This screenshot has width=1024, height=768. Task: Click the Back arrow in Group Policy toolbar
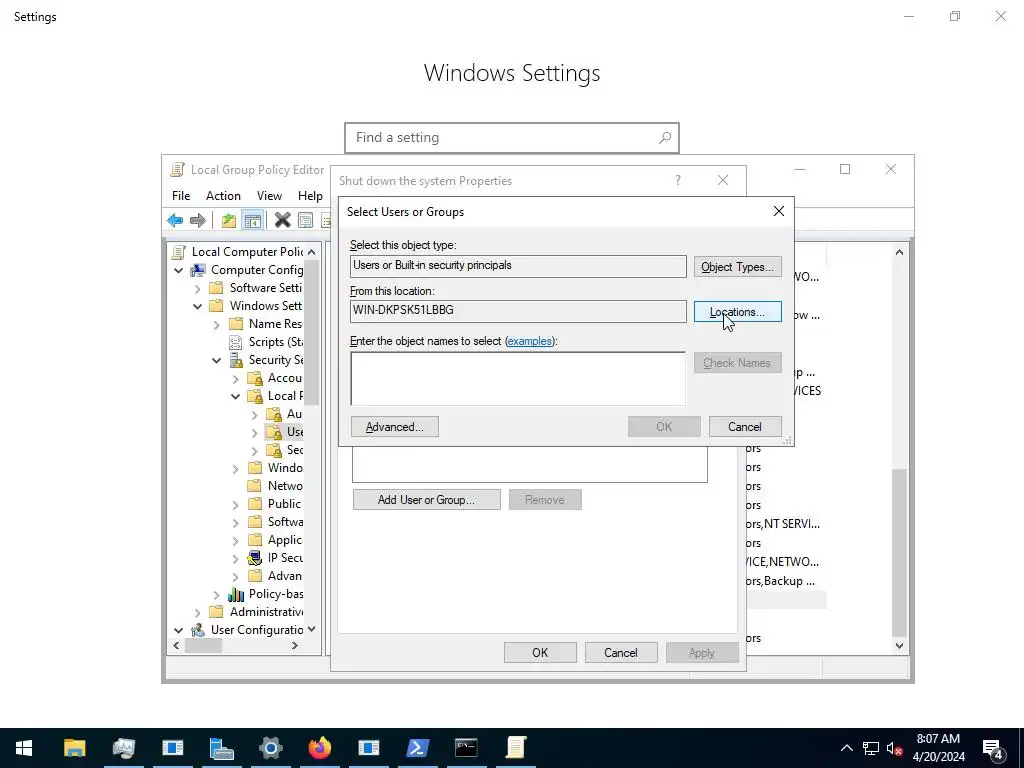click(174, 221)
